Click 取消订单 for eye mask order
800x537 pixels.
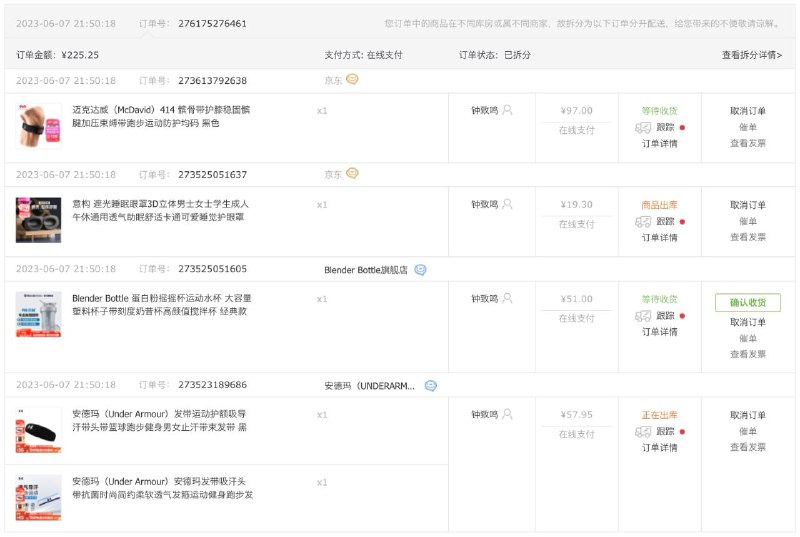tap(747, 205)
